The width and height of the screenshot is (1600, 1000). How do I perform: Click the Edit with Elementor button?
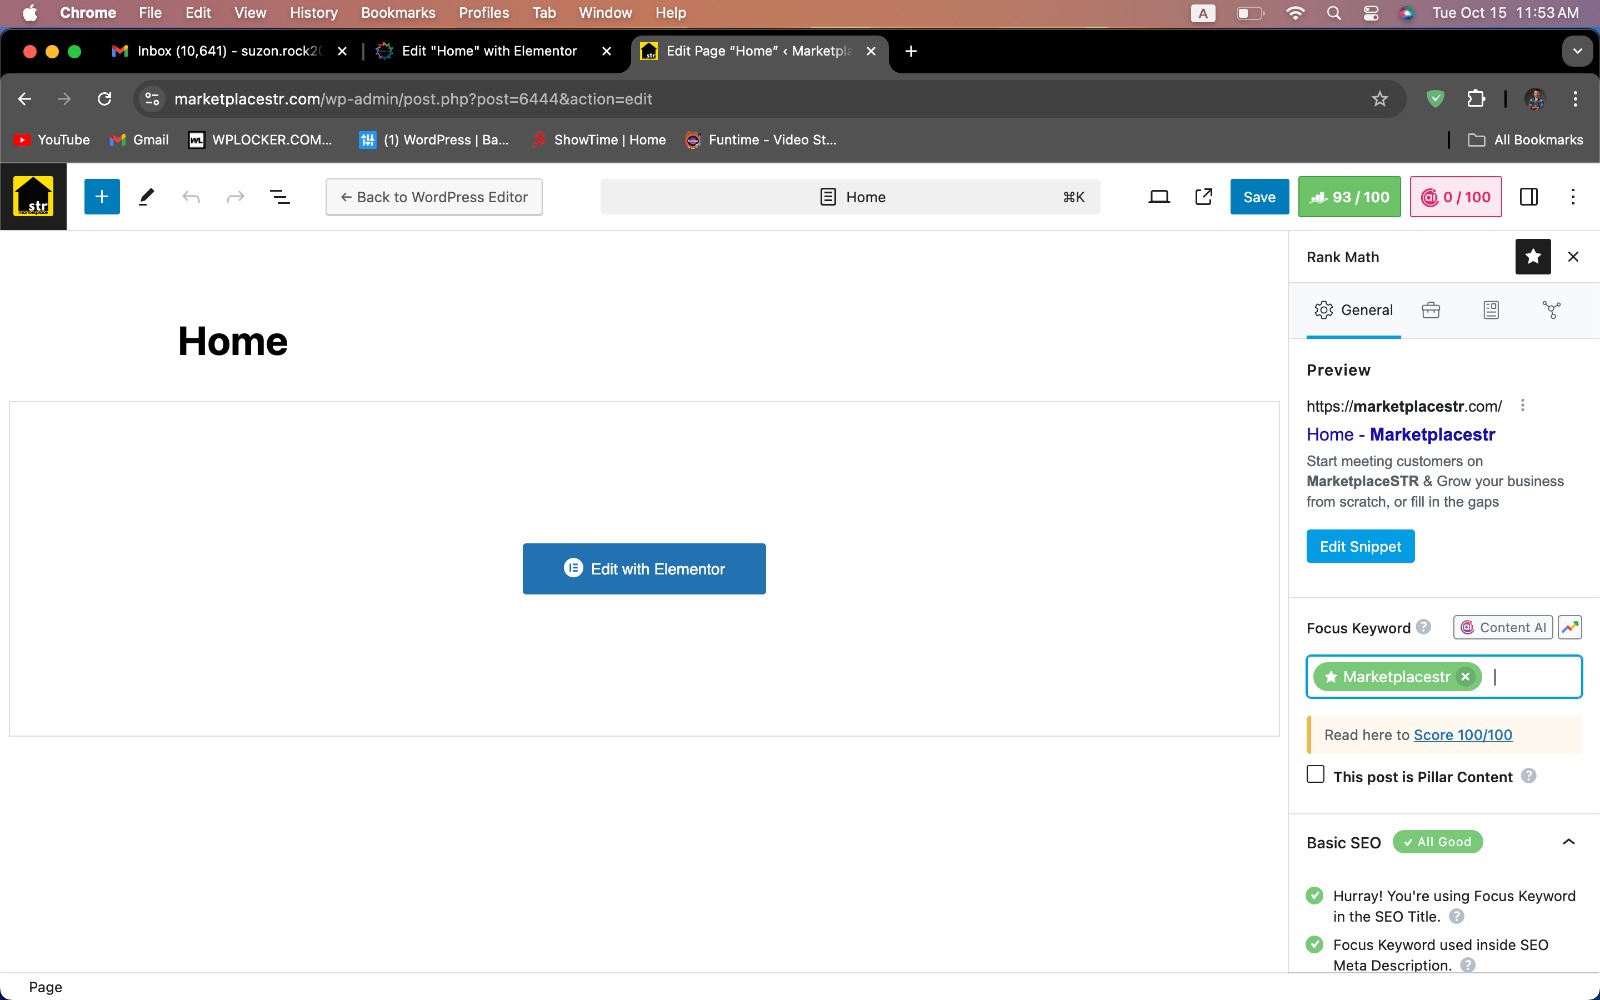click(644, 569)
